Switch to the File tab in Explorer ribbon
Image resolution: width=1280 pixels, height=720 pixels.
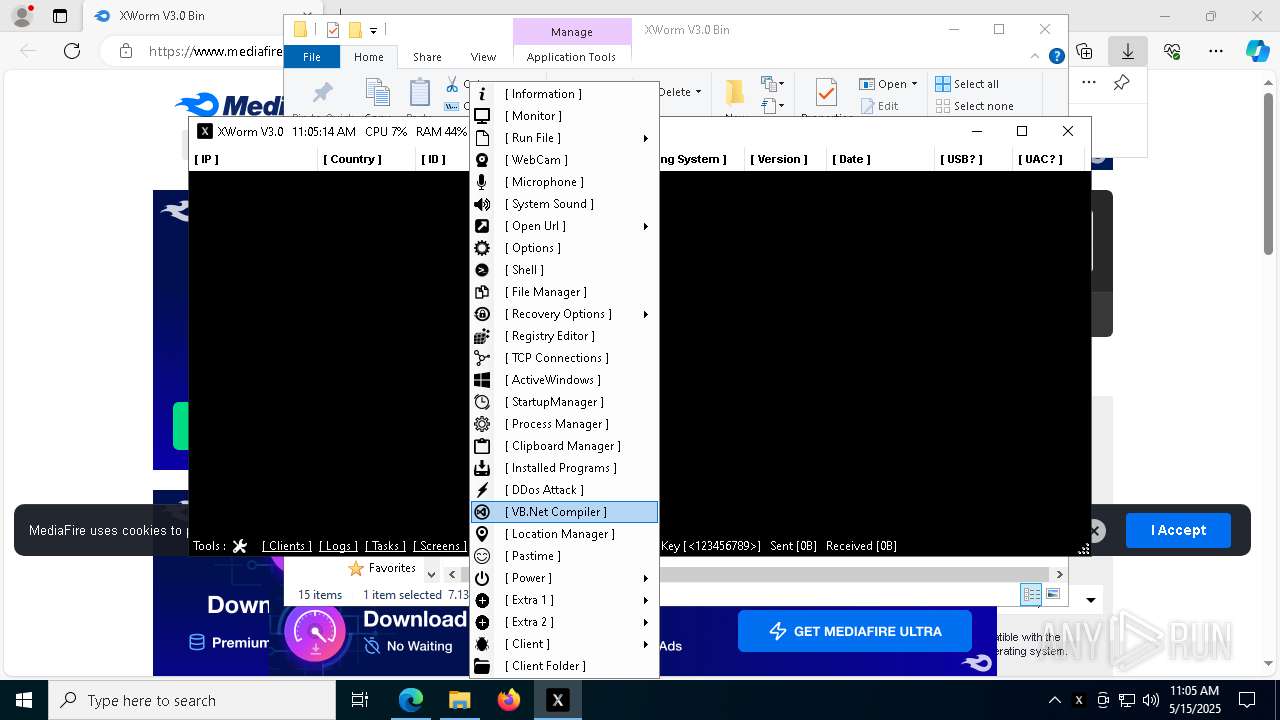(312, 57)
